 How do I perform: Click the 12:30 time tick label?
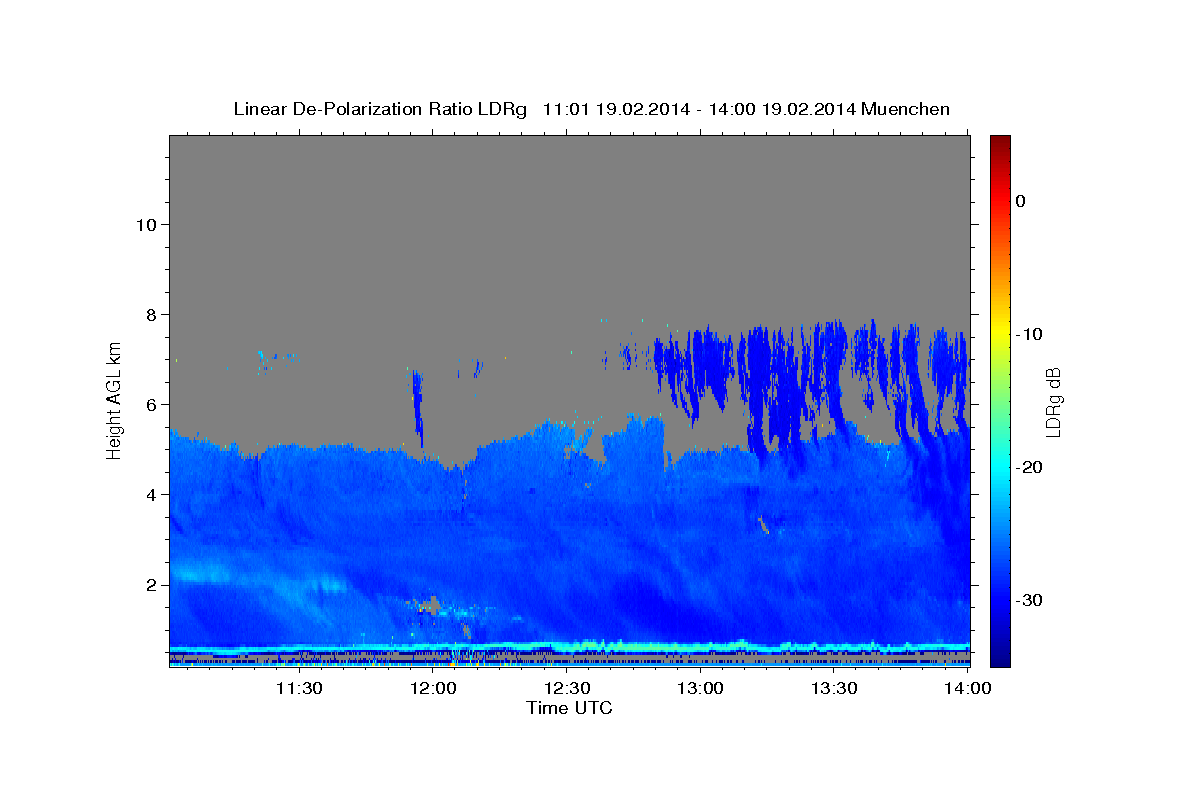(x=566, y=688)
